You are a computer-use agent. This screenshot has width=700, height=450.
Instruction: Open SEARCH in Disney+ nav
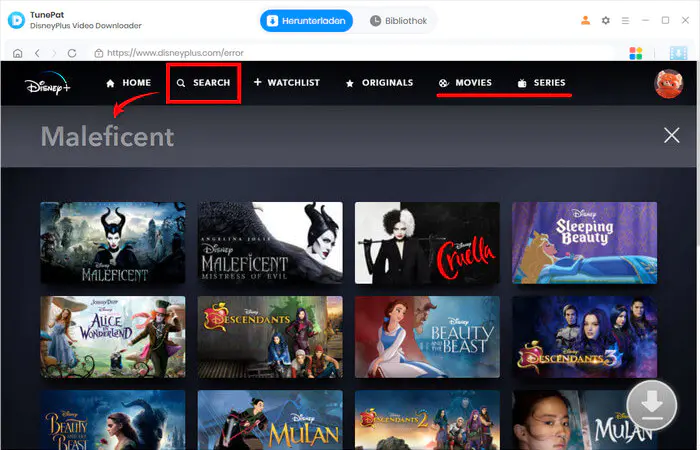pyautogui.click(x=204, y=83)
